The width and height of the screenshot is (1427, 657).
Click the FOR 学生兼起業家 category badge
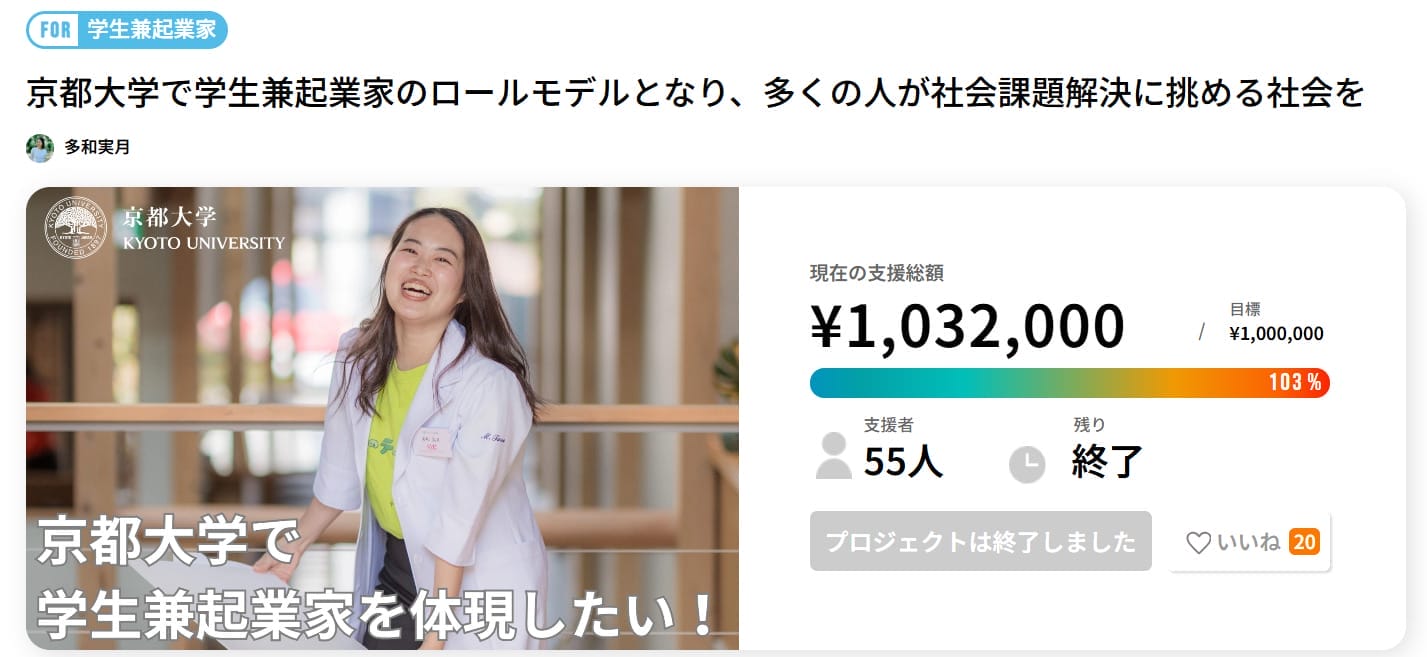pos(127,29)
